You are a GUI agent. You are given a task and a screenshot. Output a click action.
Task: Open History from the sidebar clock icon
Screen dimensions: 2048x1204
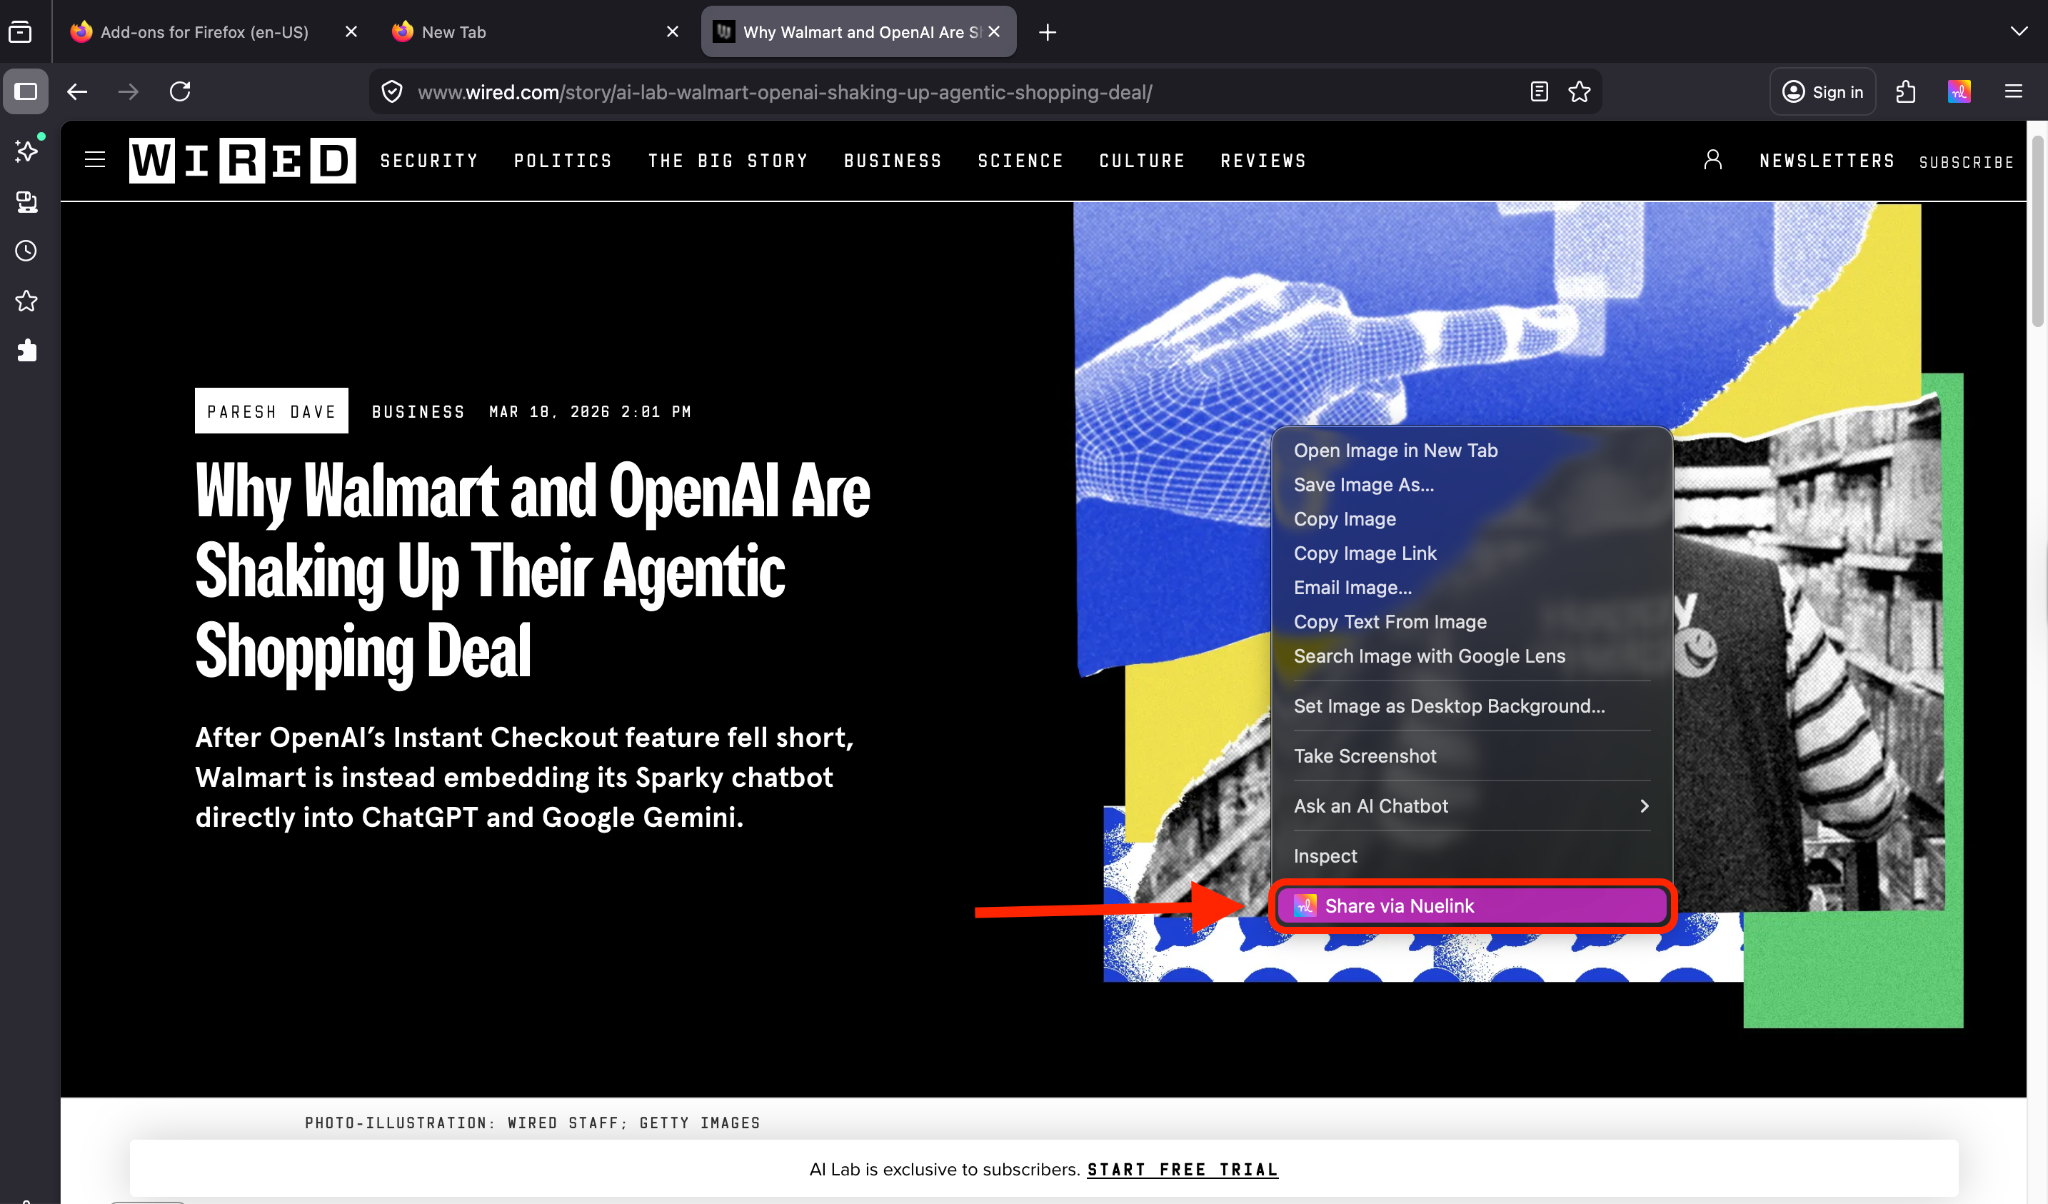point(26,251)
